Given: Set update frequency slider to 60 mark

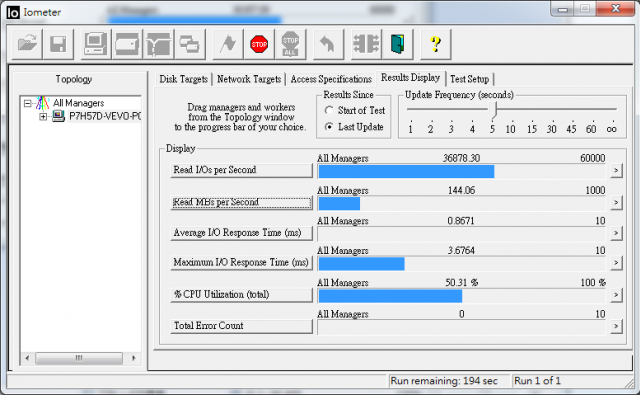Looking at the screenshot, I should point(591,129).
